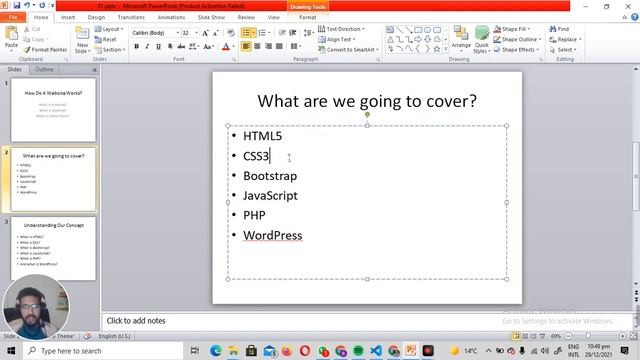Toggle Text Shadow formatting
Image resolution: width=640 pixels, height=360 pixels.
pyautogui.click(x=169, y=47)
